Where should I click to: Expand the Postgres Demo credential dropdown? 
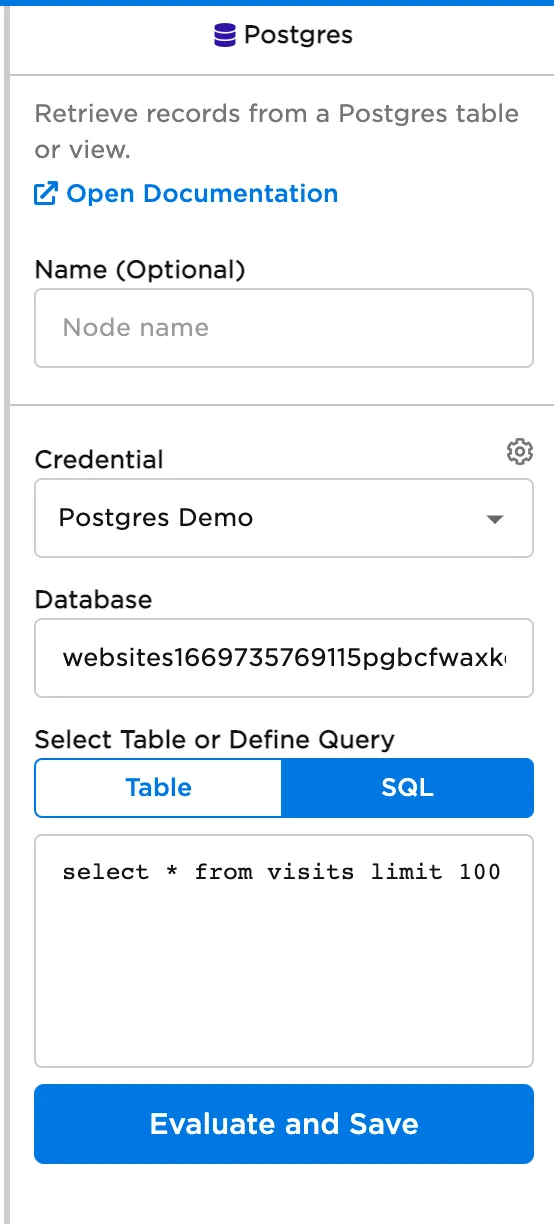284,518
